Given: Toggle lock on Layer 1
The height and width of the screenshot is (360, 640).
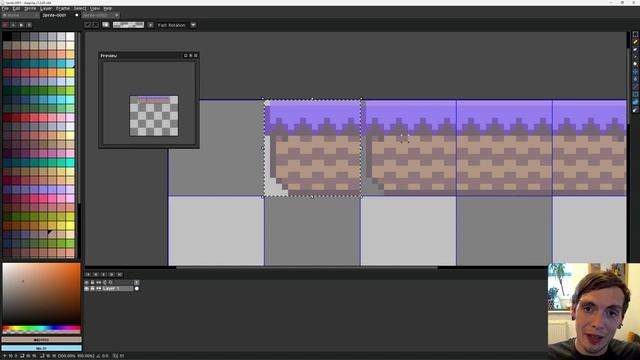Looking at the screenshot, I should pyautogui.click(x=93, y=289).
